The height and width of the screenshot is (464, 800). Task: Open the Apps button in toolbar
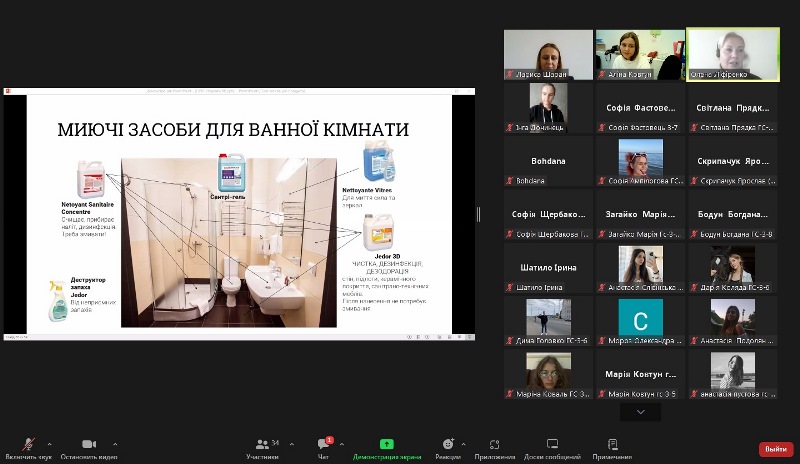point(494,448)
